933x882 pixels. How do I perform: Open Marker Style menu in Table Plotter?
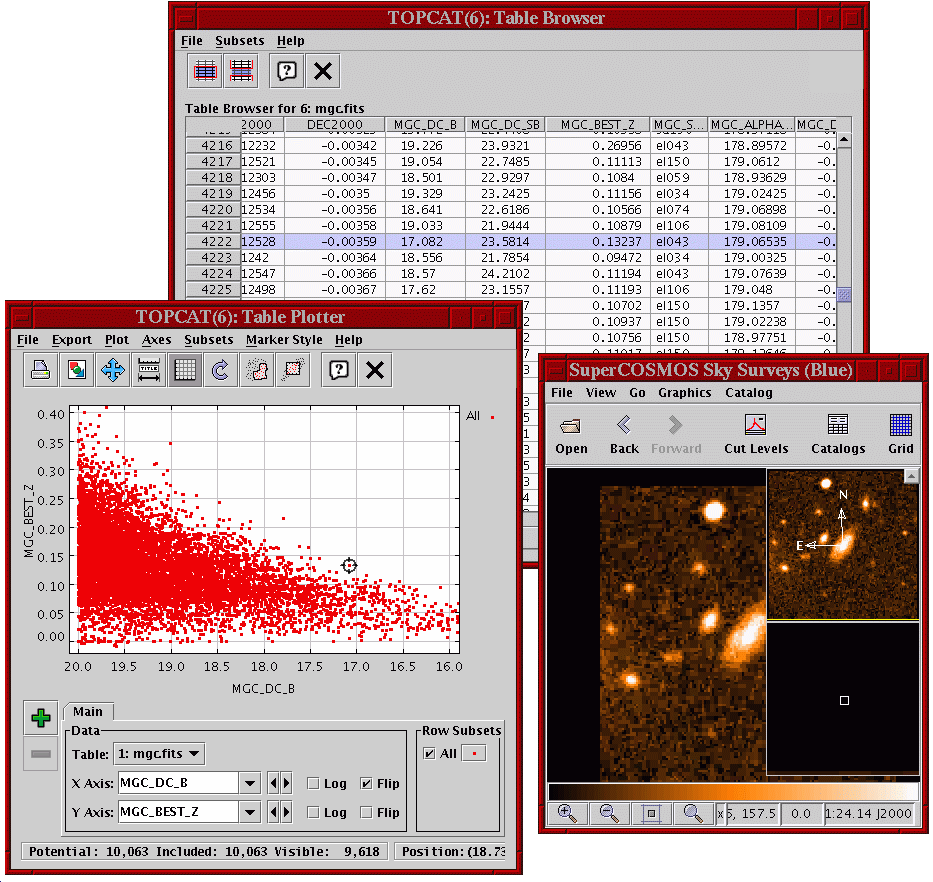point(284,340)
